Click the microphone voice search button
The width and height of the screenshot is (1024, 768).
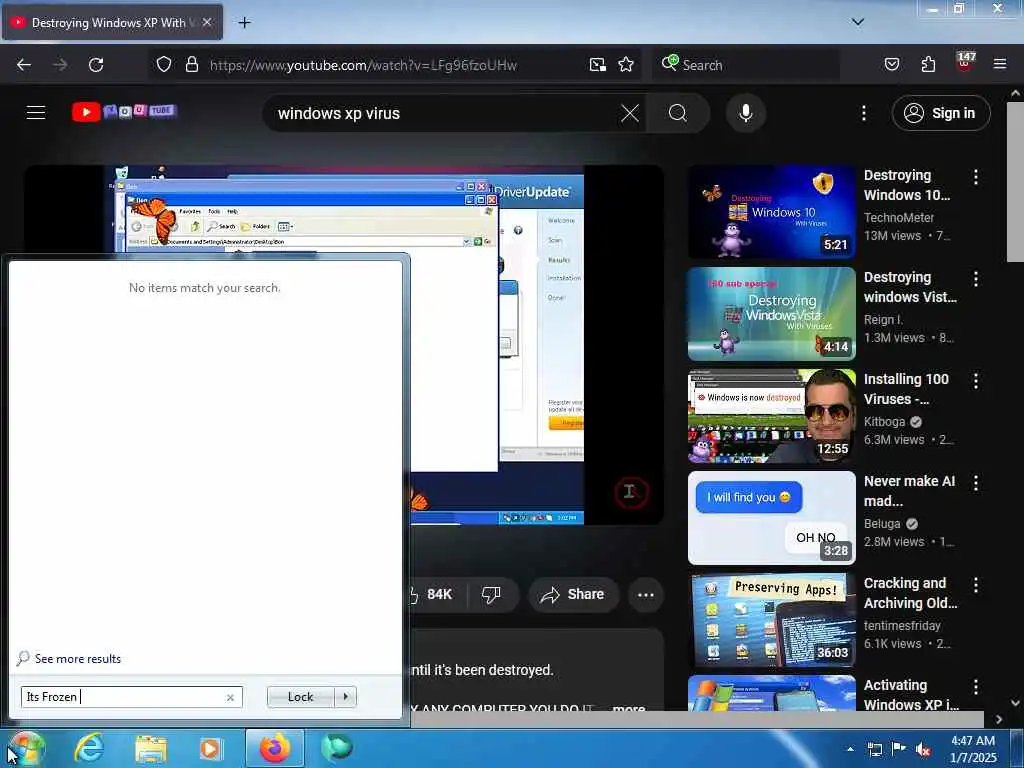746,113
